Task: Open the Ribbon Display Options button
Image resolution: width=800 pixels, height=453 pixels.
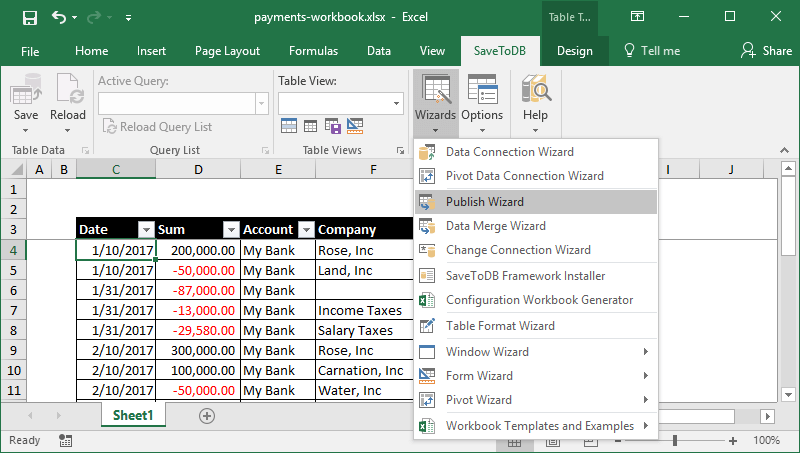Action: coord(637,16)
